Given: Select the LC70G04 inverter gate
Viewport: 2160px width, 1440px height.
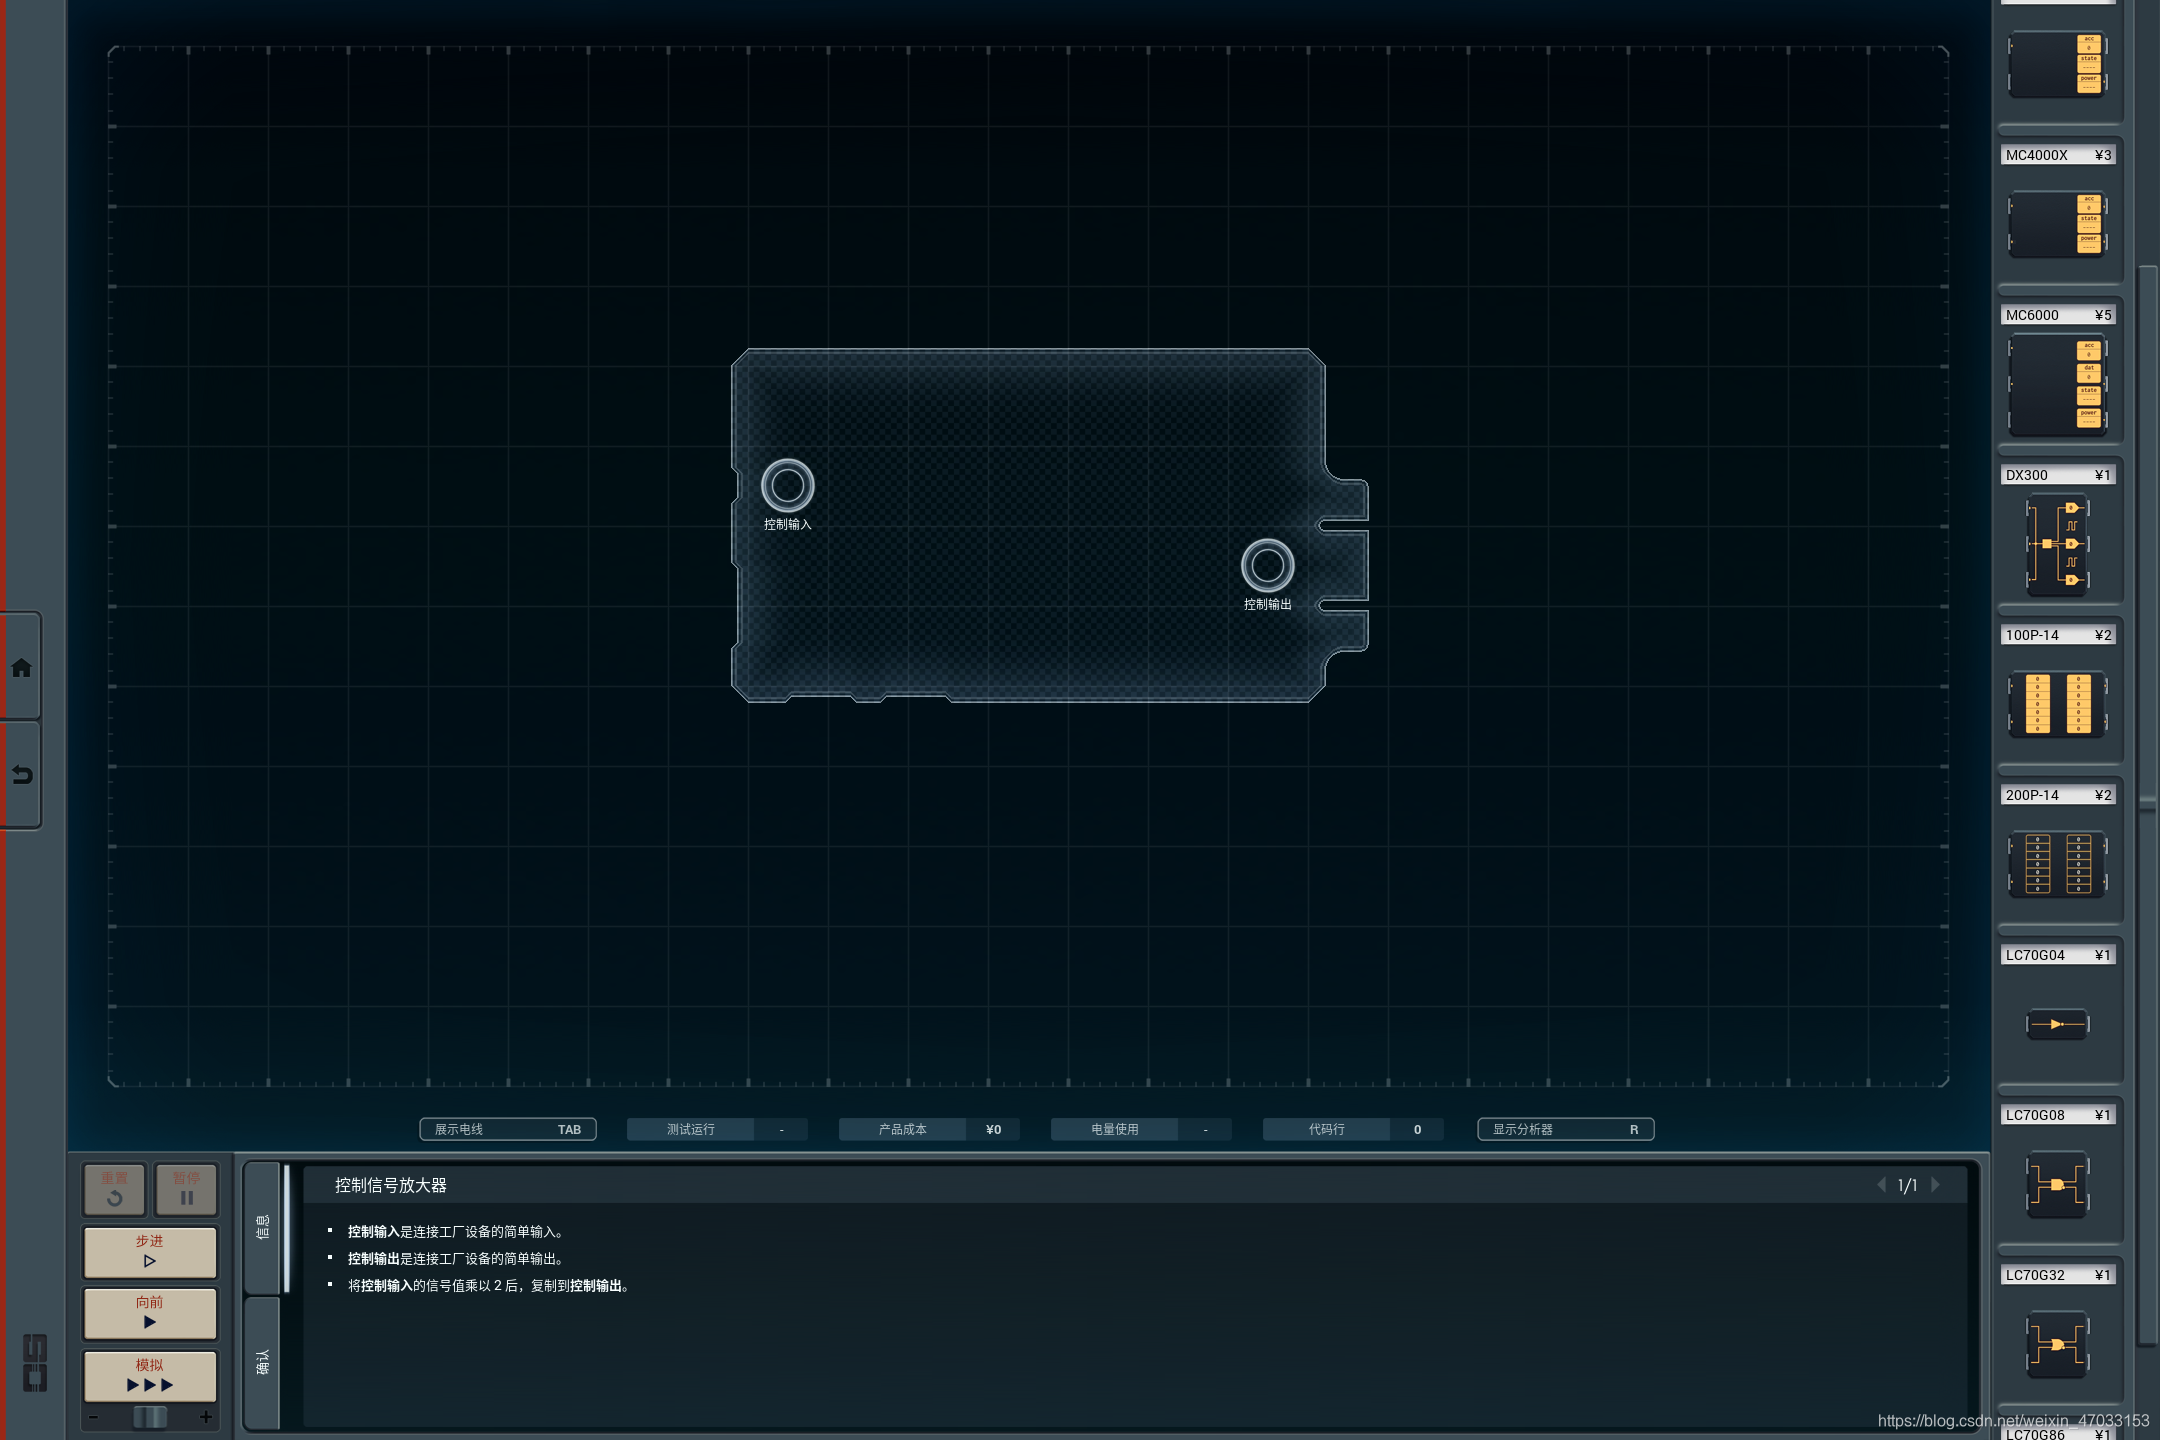Looking at the screenshot, I should (x=2057, y=1023).
